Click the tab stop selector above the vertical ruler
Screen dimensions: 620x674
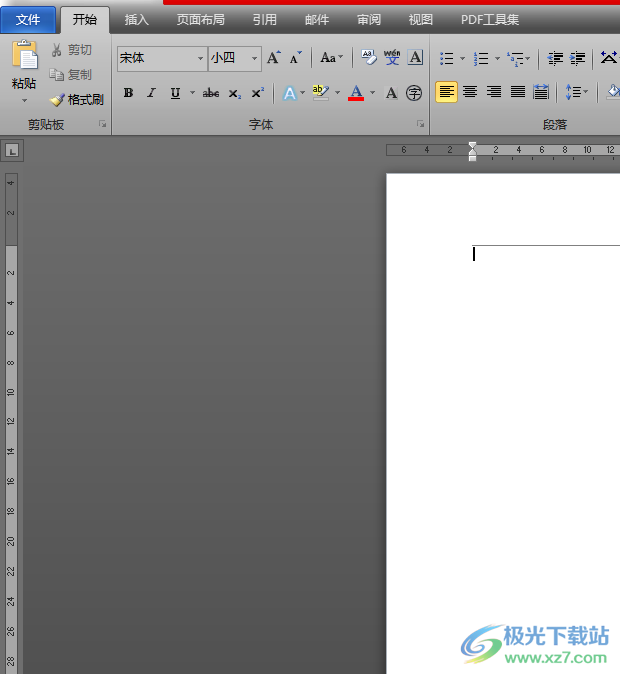[x=12, y=150]
